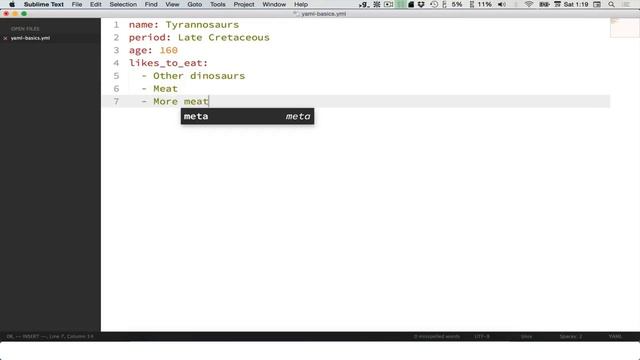Open the Window menu

click(274, 4)
